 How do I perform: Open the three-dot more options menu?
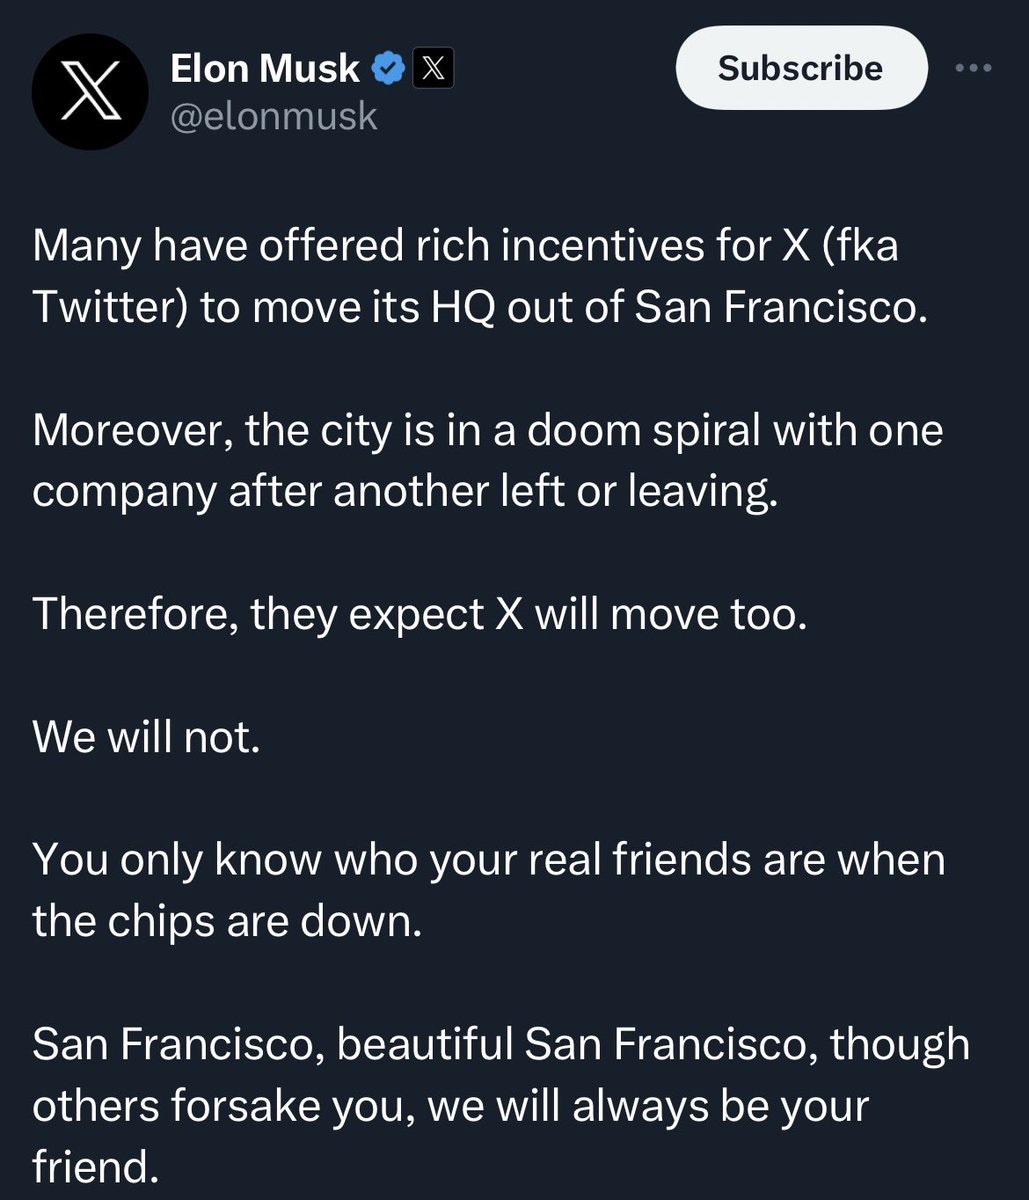point(973,68)
